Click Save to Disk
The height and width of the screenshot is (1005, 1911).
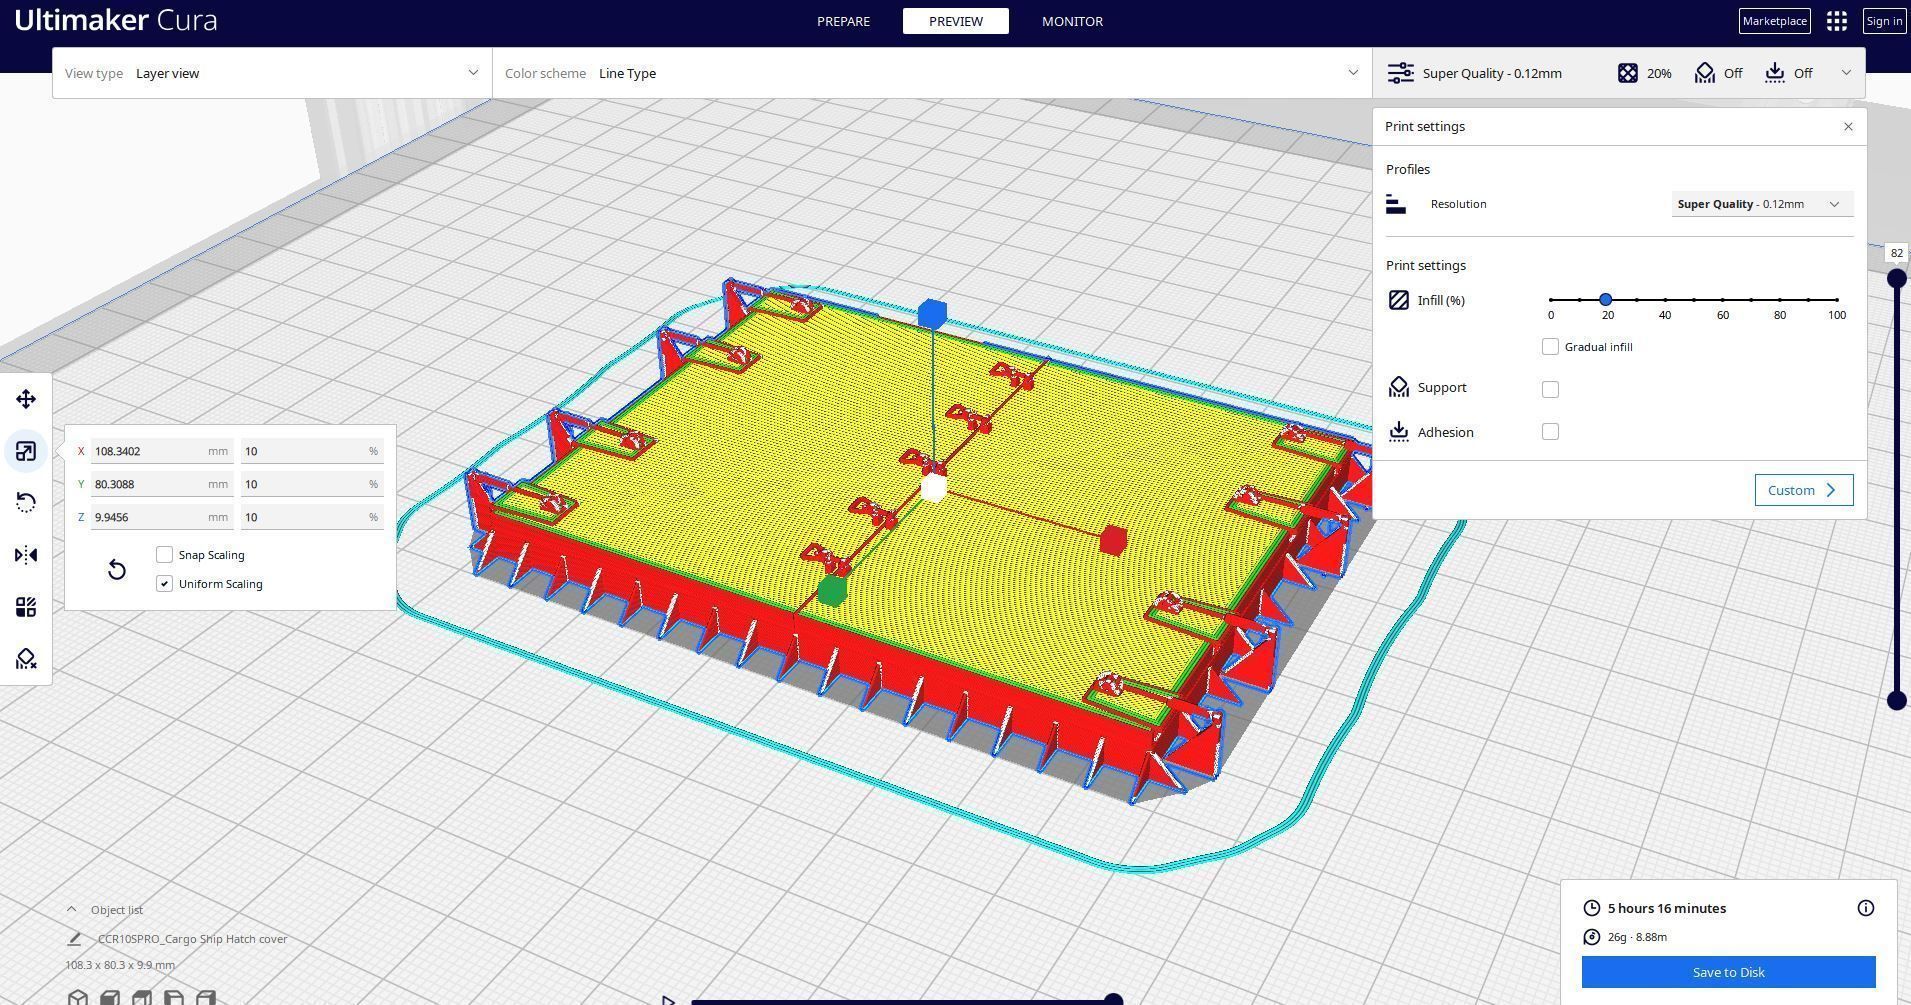coord(1728,972)
